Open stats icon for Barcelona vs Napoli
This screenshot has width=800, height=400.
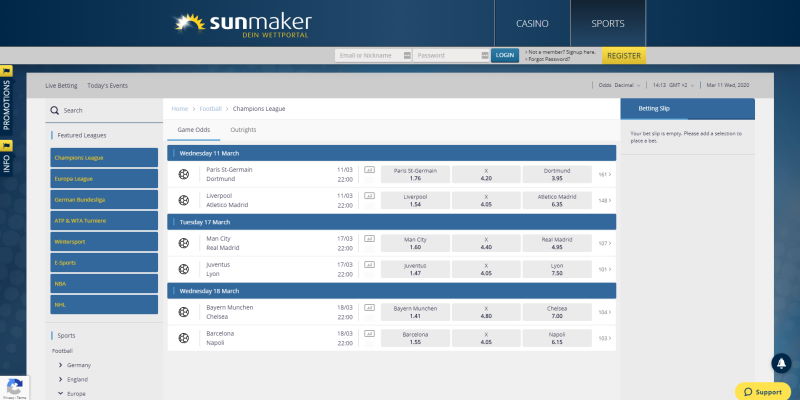click(x=369, y=334)
